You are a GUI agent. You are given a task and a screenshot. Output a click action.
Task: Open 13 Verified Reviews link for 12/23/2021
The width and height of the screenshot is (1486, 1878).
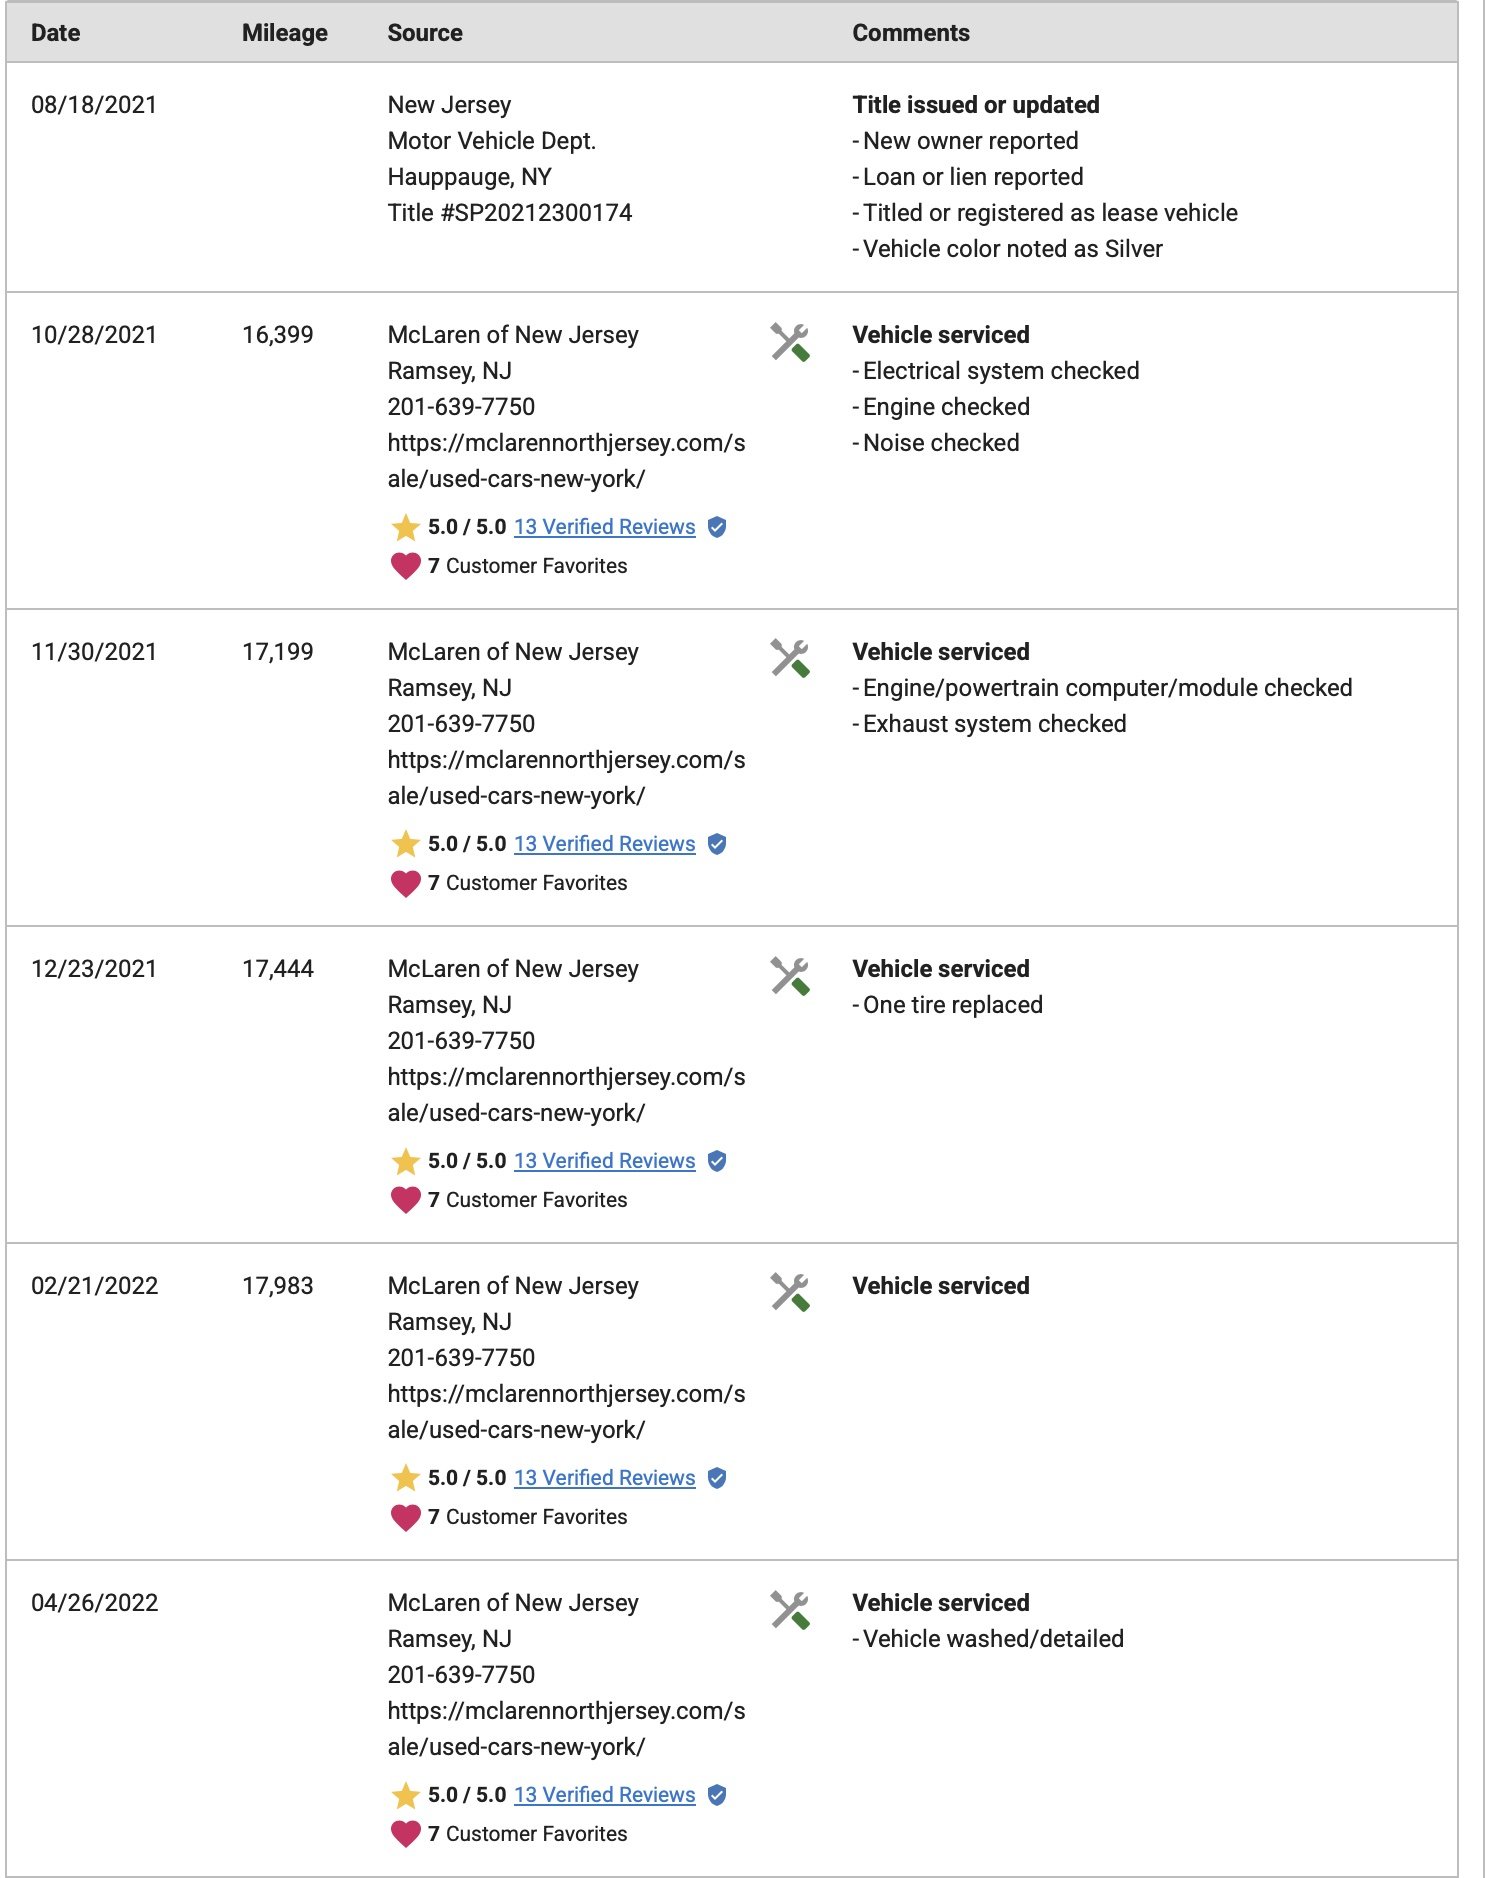[x=604, y=1161]
